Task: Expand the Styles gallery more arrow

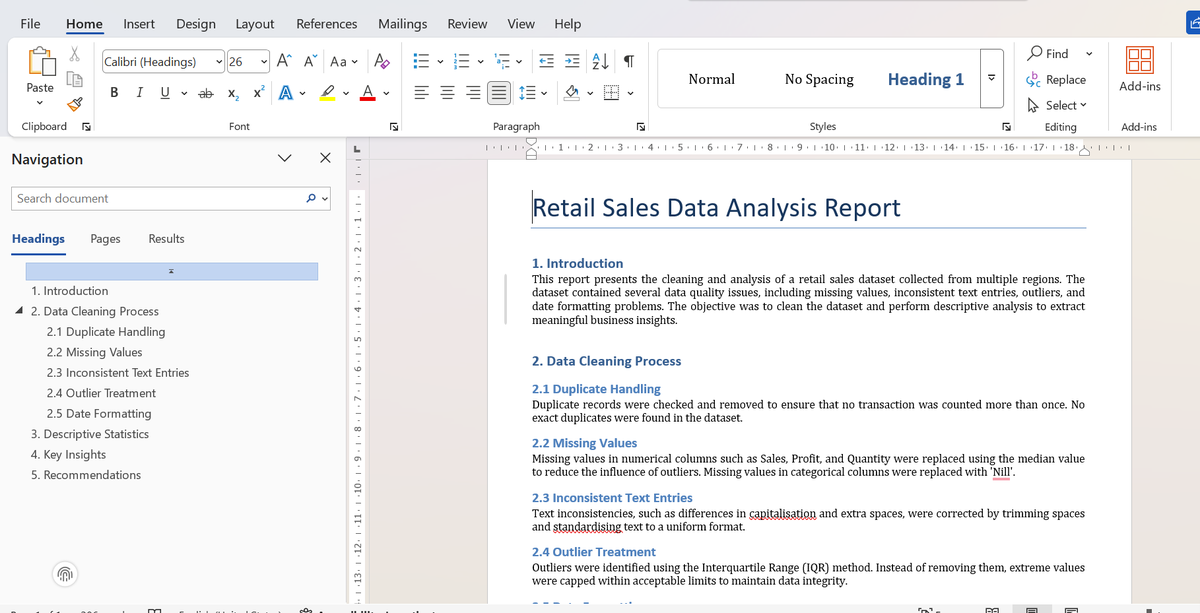Action: 991,77
